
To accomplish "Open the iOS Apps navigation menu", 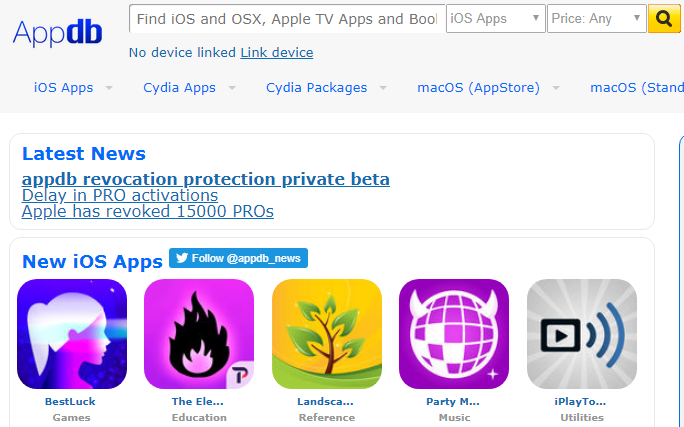I will coord(64,88).
